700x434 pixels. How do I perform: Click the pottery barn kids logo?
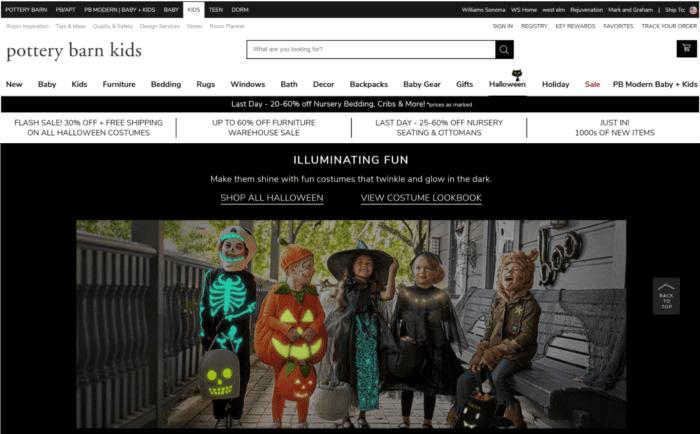click(74, 50)
